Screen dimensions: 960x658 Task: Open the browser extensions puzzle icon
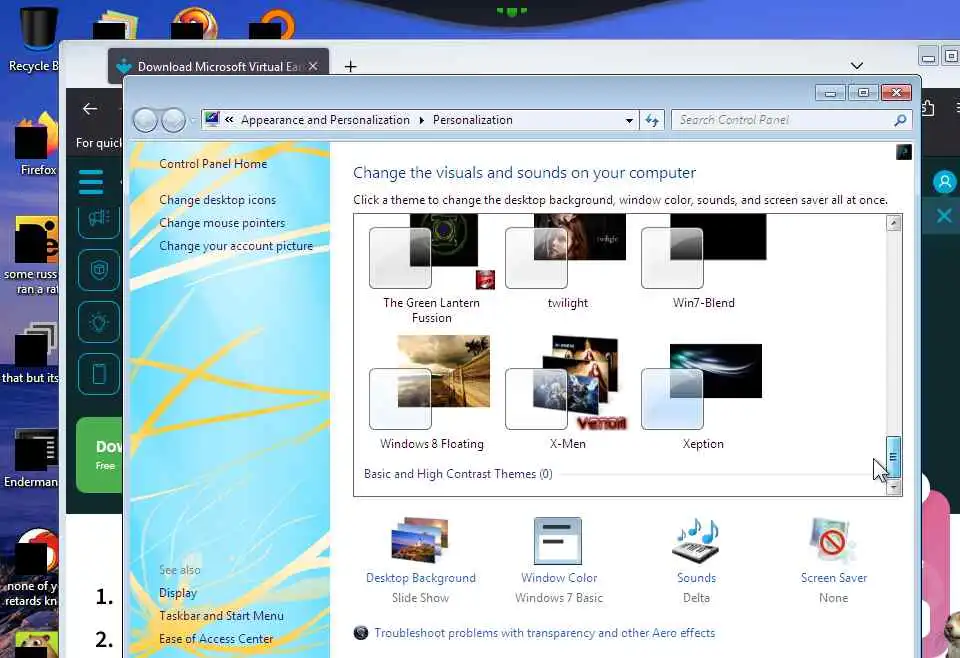928,108
